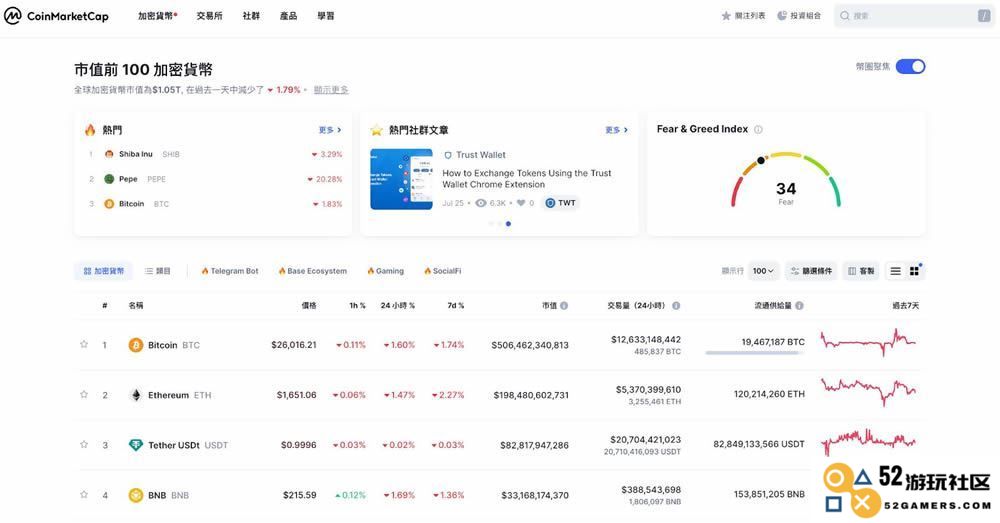Star Tether USDt to add to watchlist
Viewport: 1000px width, 523px height.
tap(84, 444)
